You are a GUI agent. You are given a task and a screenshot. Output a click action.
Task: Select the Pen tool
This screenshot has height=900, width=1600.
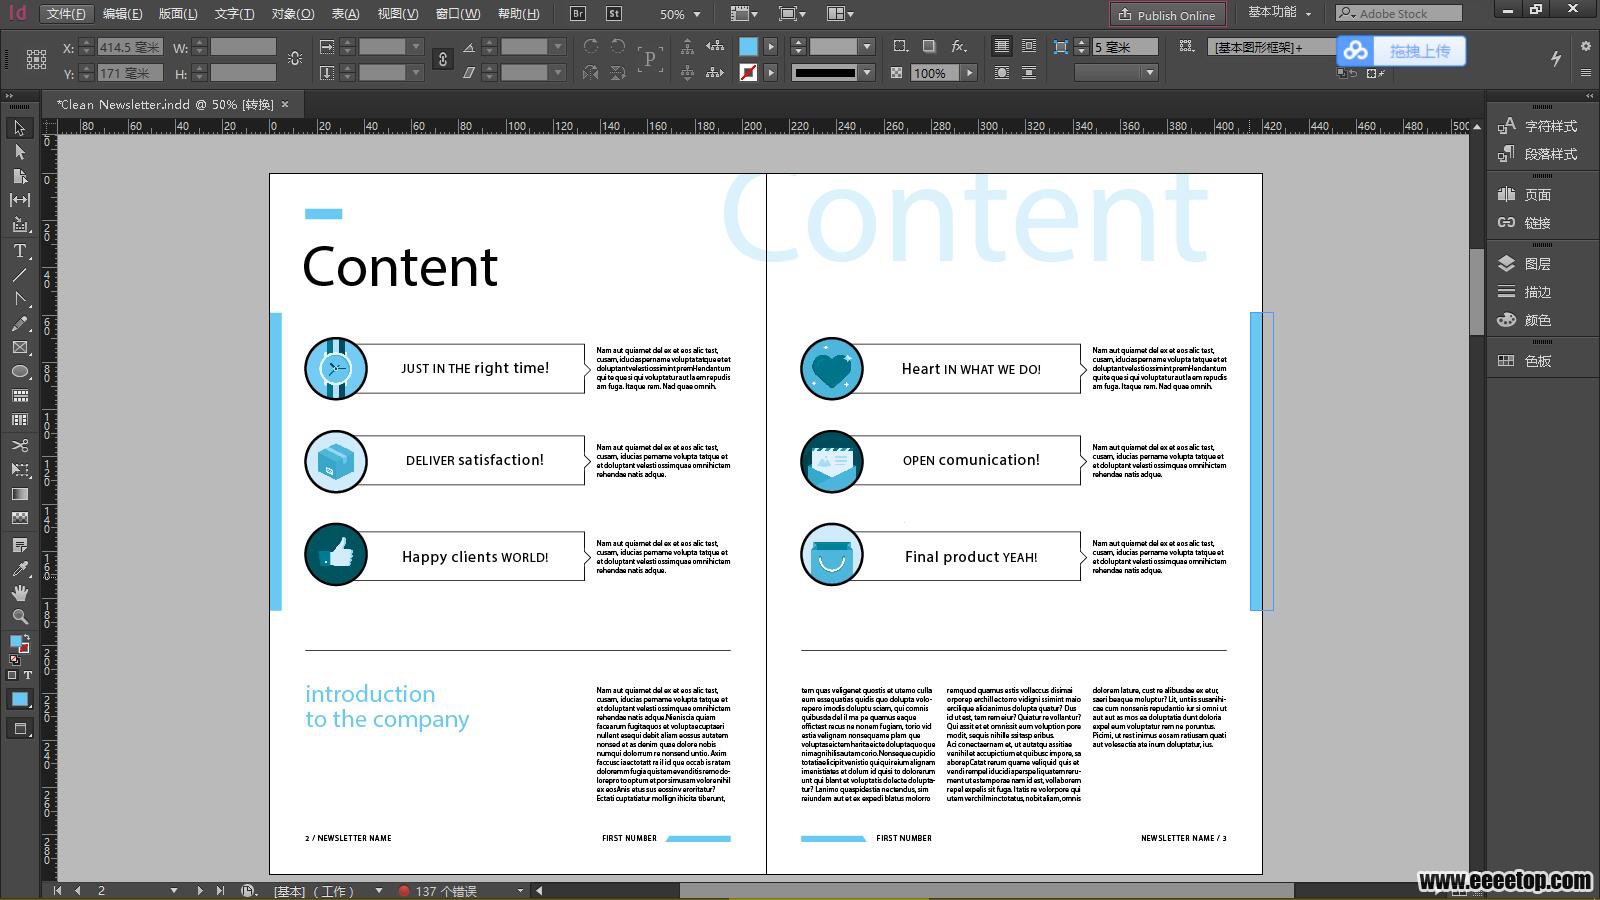tap(20, 298)
